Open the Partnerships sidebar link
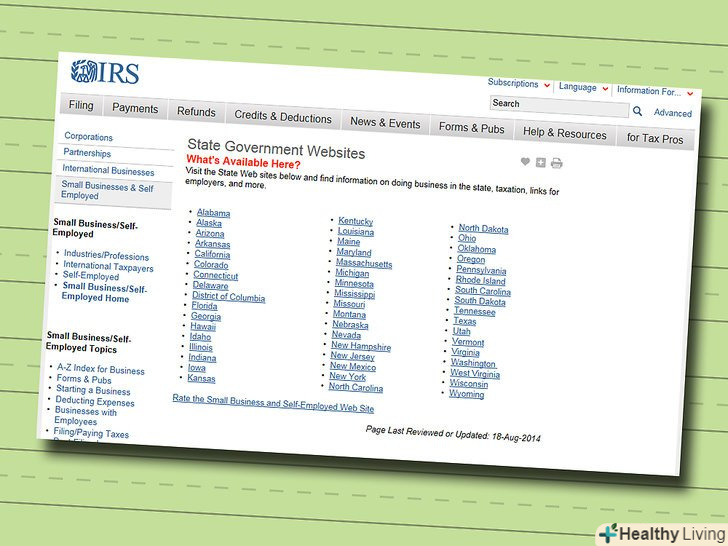The image size is (728, 546). [x=87, y=153]
